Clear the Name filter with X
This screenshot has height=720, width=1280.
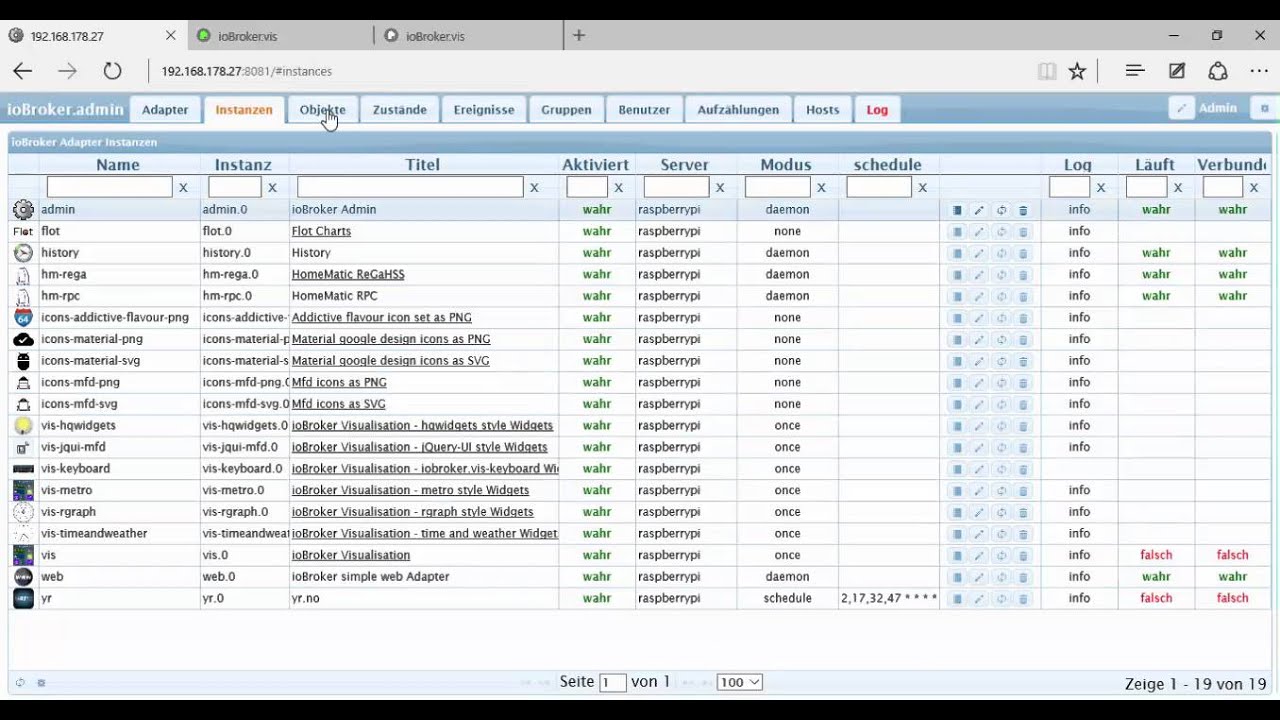pos(183,188)
